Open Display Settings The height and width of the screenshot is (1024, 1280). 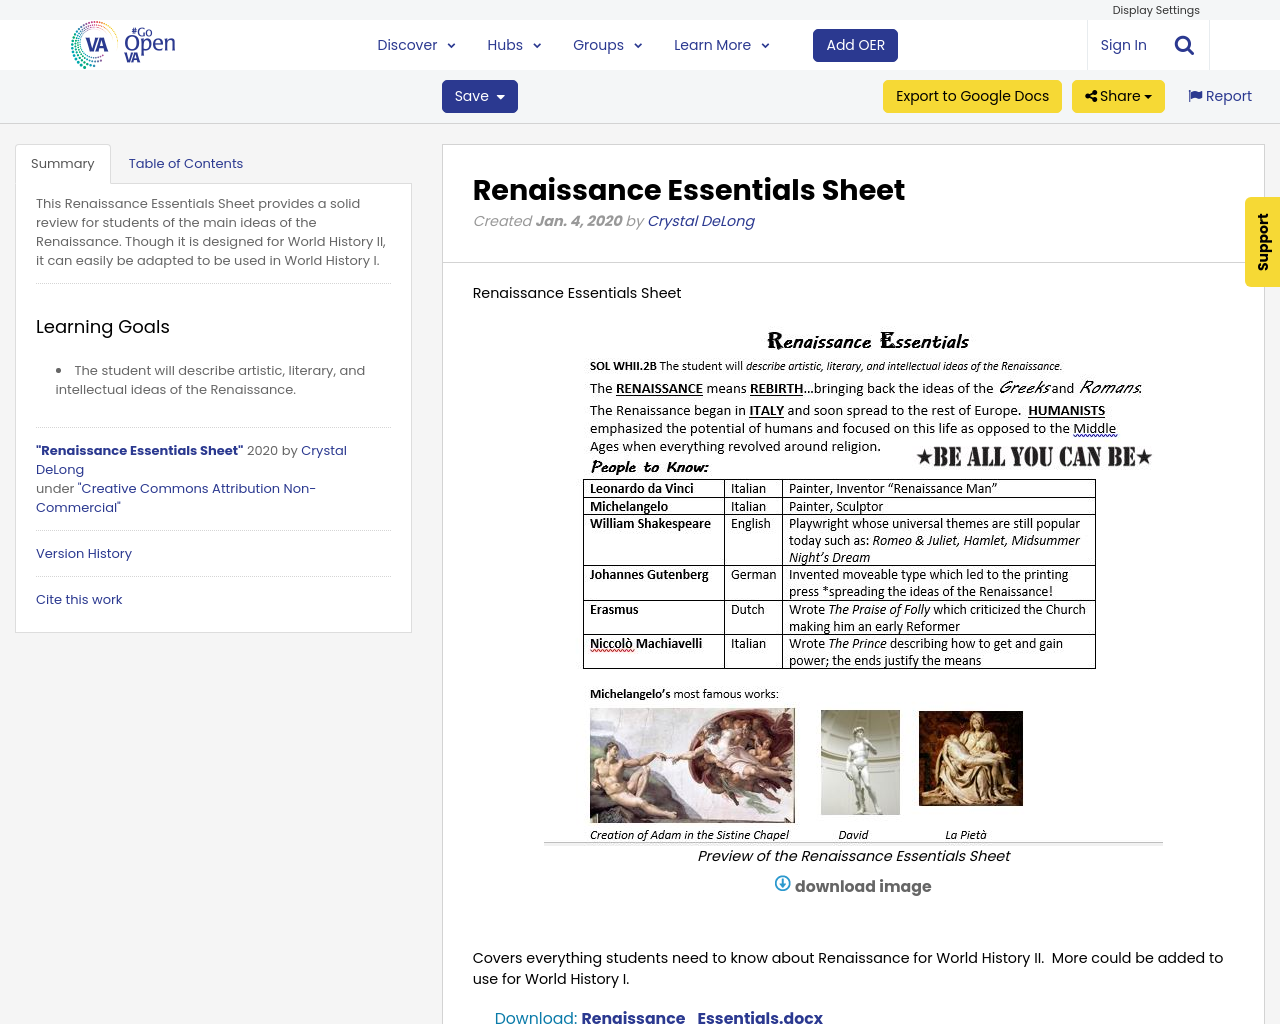[1155, 9]
